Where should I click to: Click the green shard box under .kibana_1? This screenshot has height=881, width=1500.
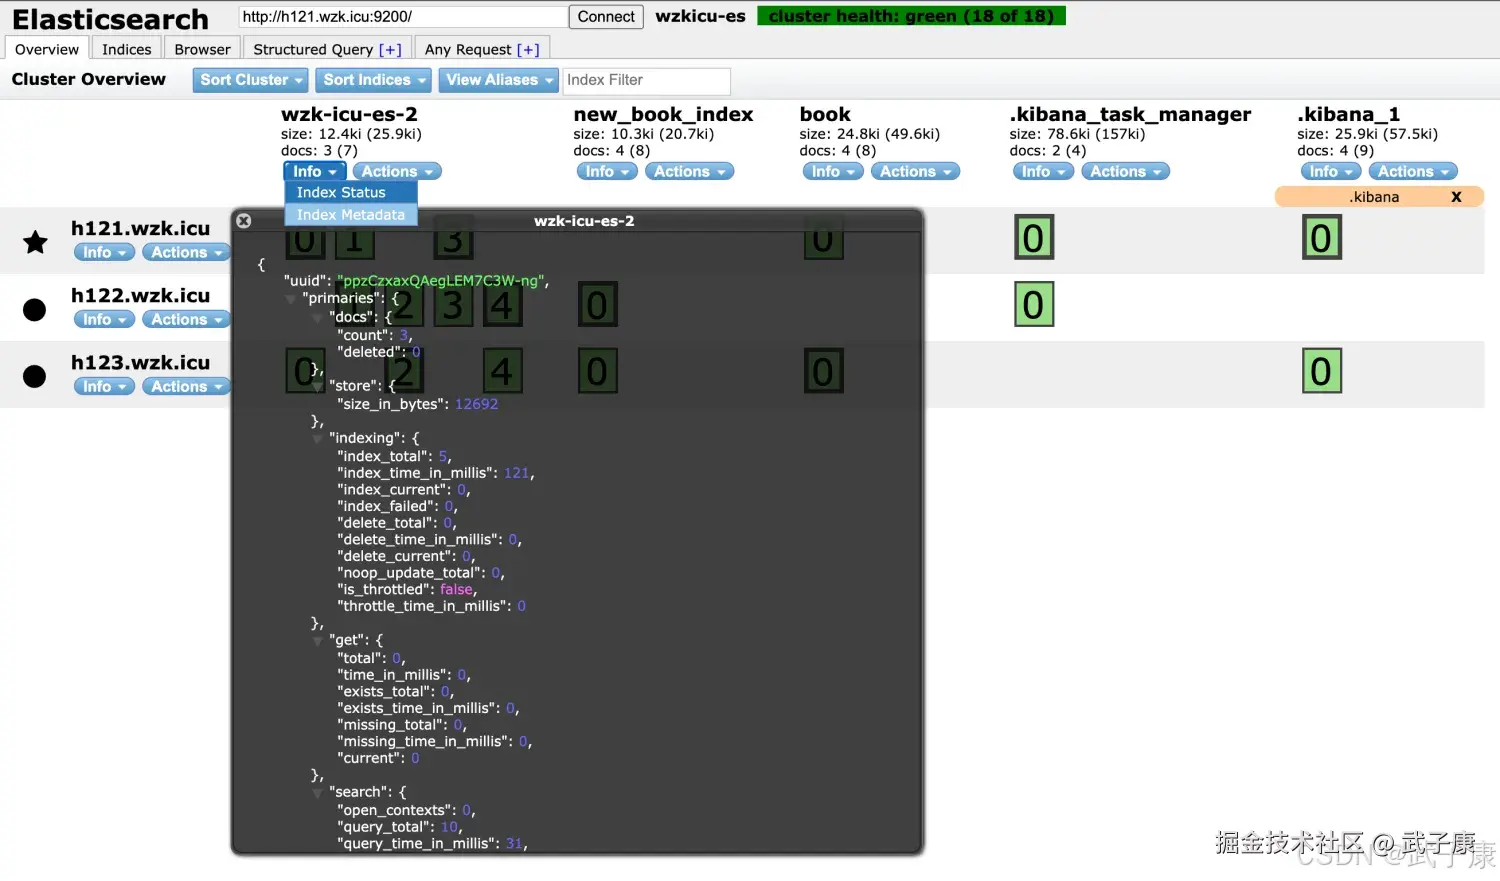coord(1321,237)
